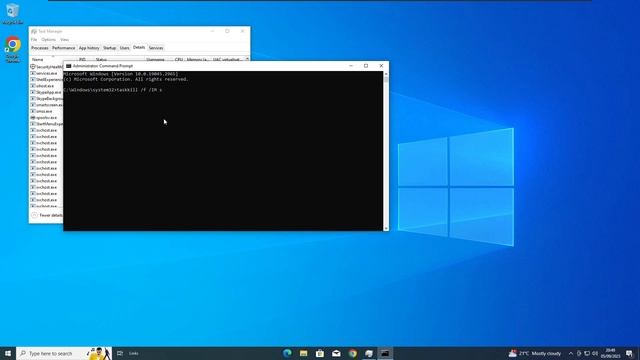Select the sihost.exe process row
The width and height of the screenshot is (640, 360).
(47, 86)
